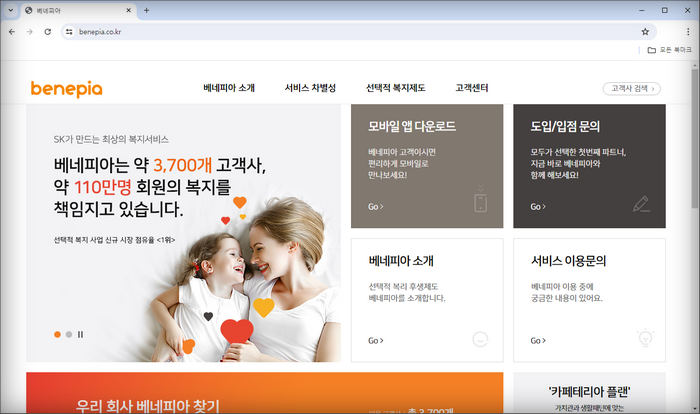Click the 모바일 앱 다운로드 heading
The width and height of the screenshot is (700, 414).
[x=412, y=126]
